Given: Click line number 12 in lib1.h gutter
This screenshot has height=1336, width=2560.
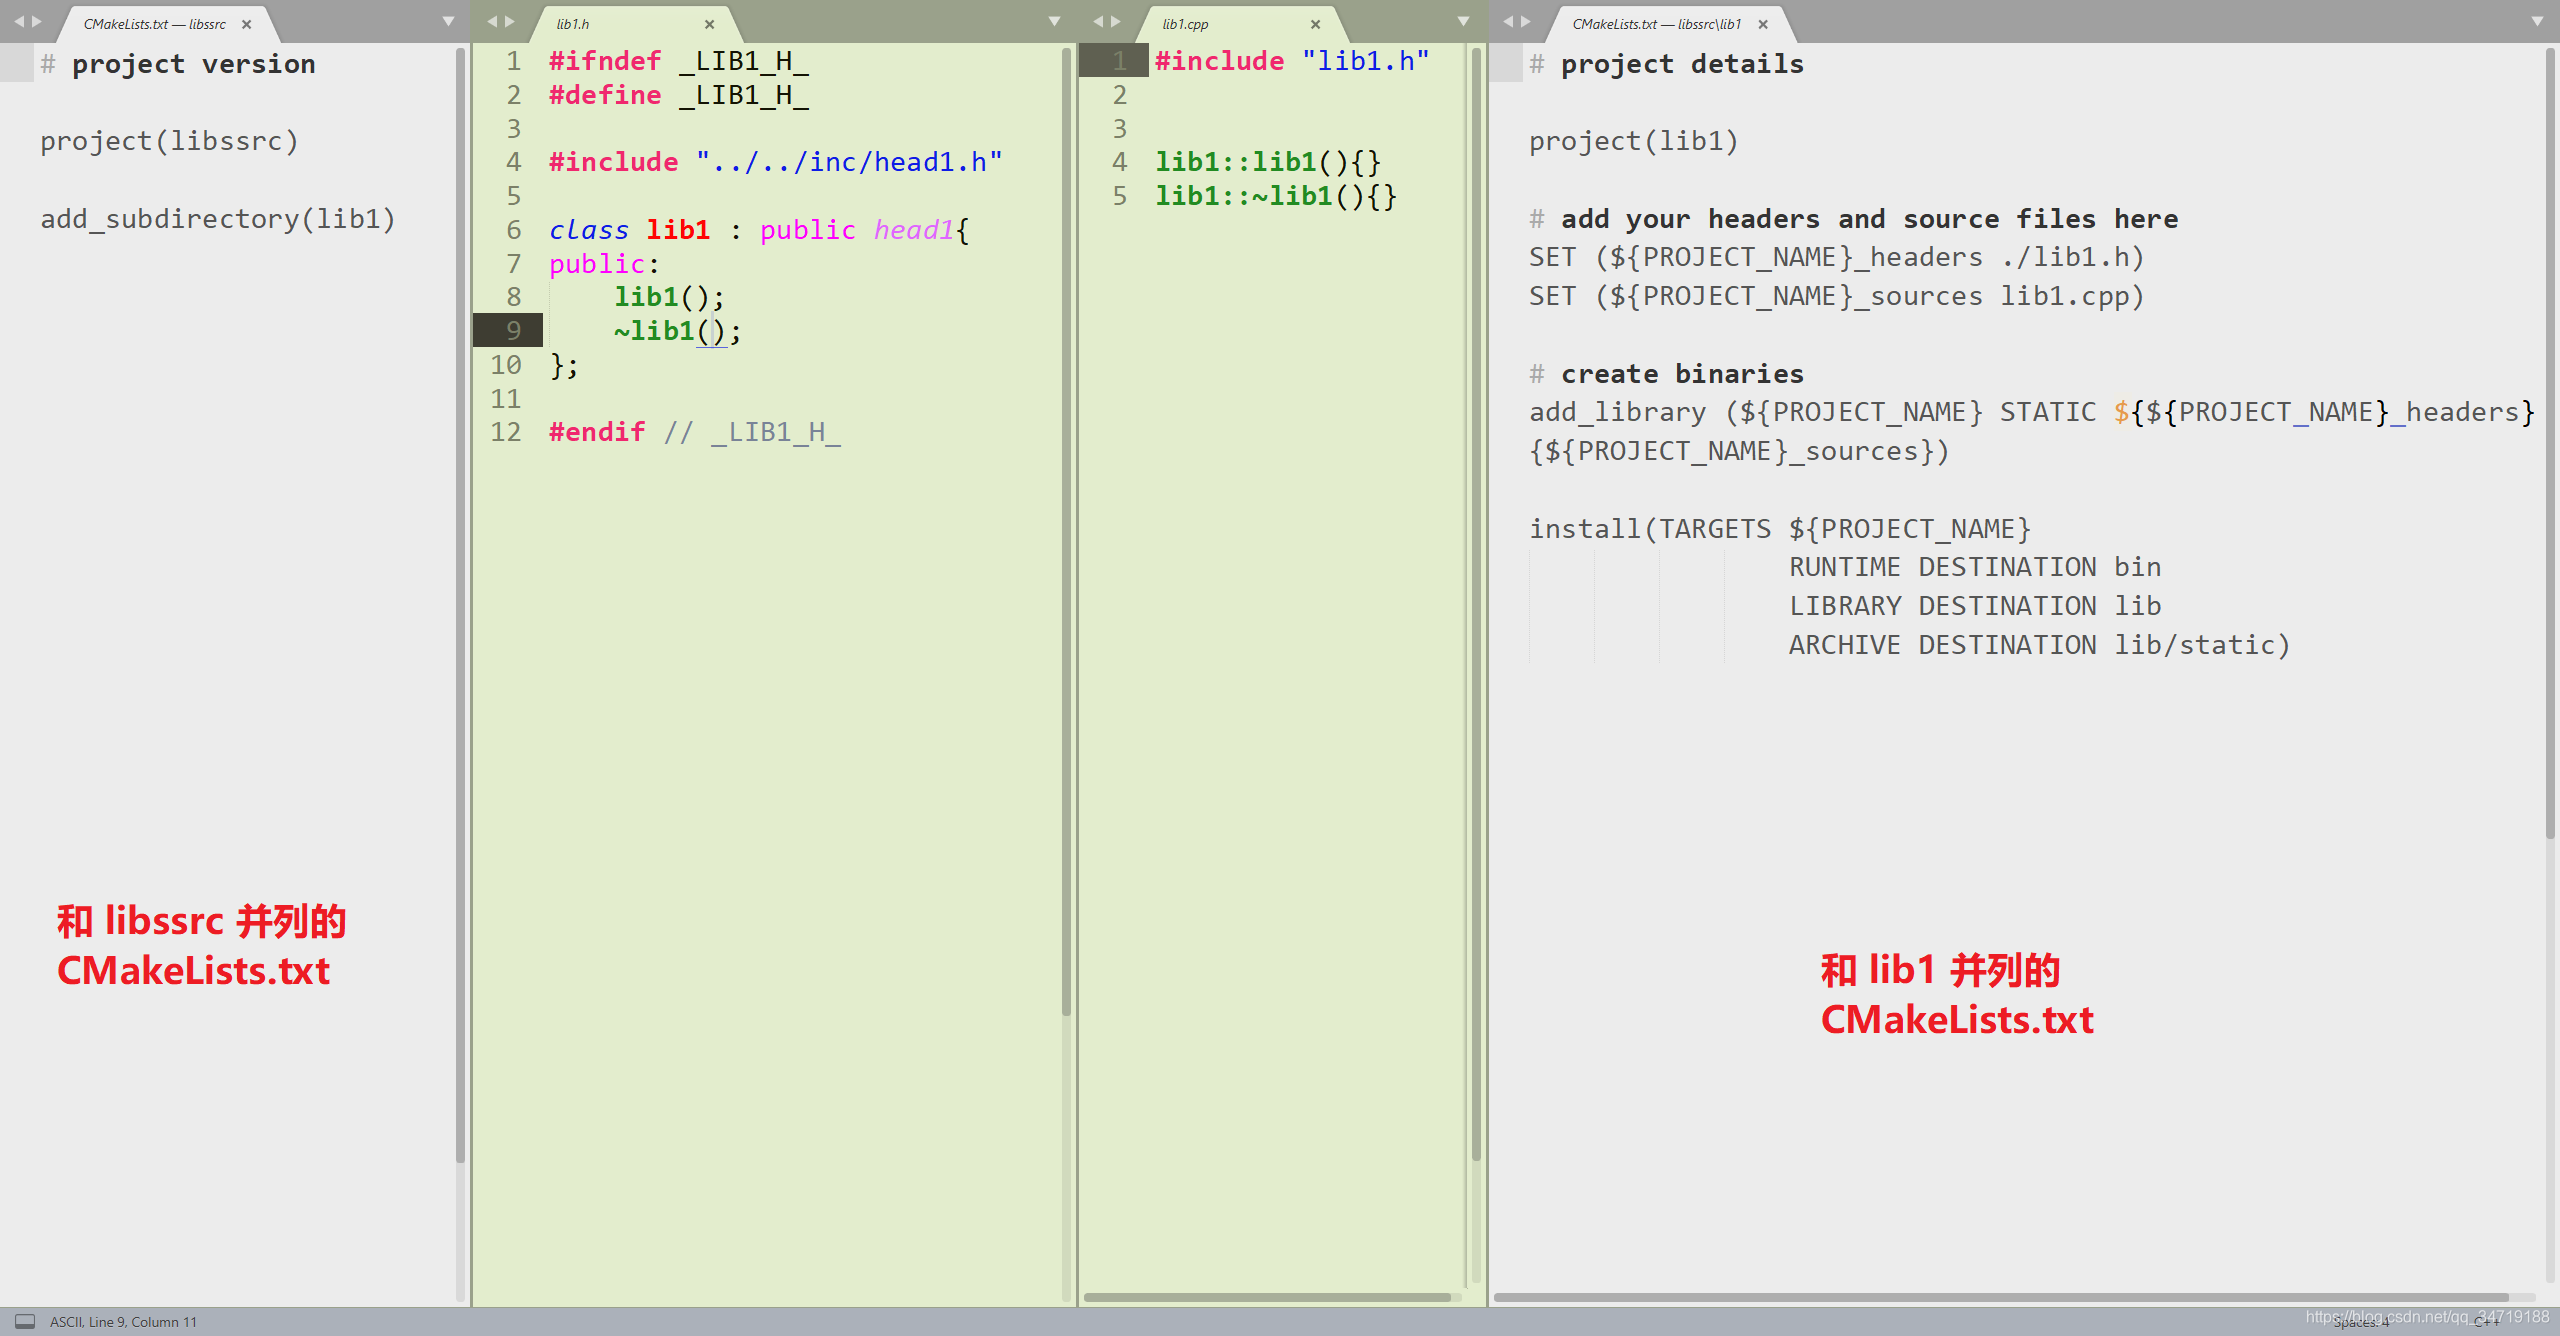Looking at the screenshot, I should 506,432.
